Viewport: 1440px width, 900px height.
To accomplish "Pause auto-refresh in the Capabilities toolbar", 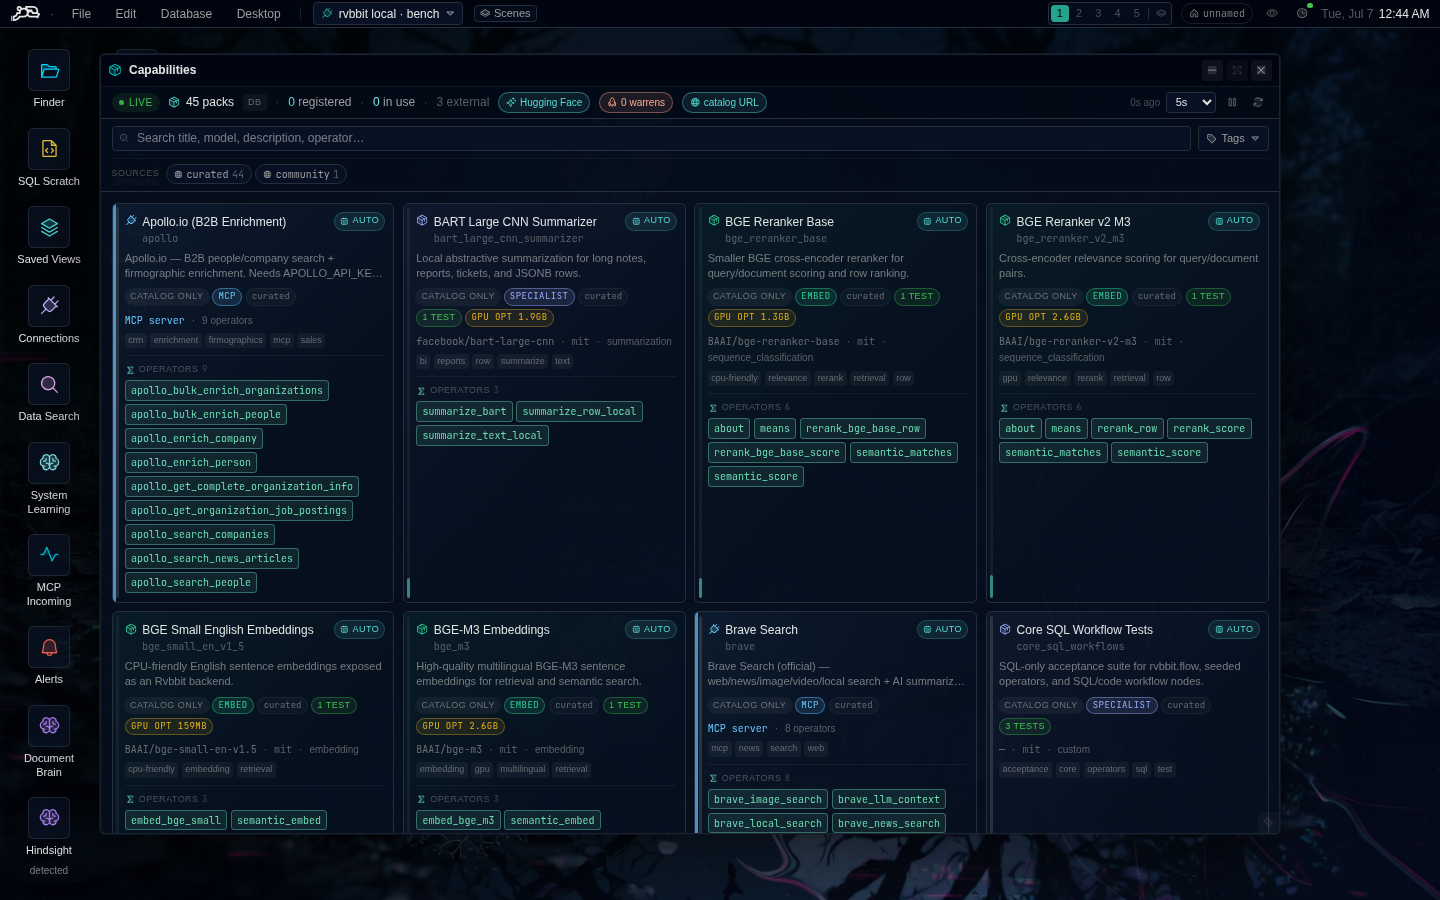I will click(1232, 102).
